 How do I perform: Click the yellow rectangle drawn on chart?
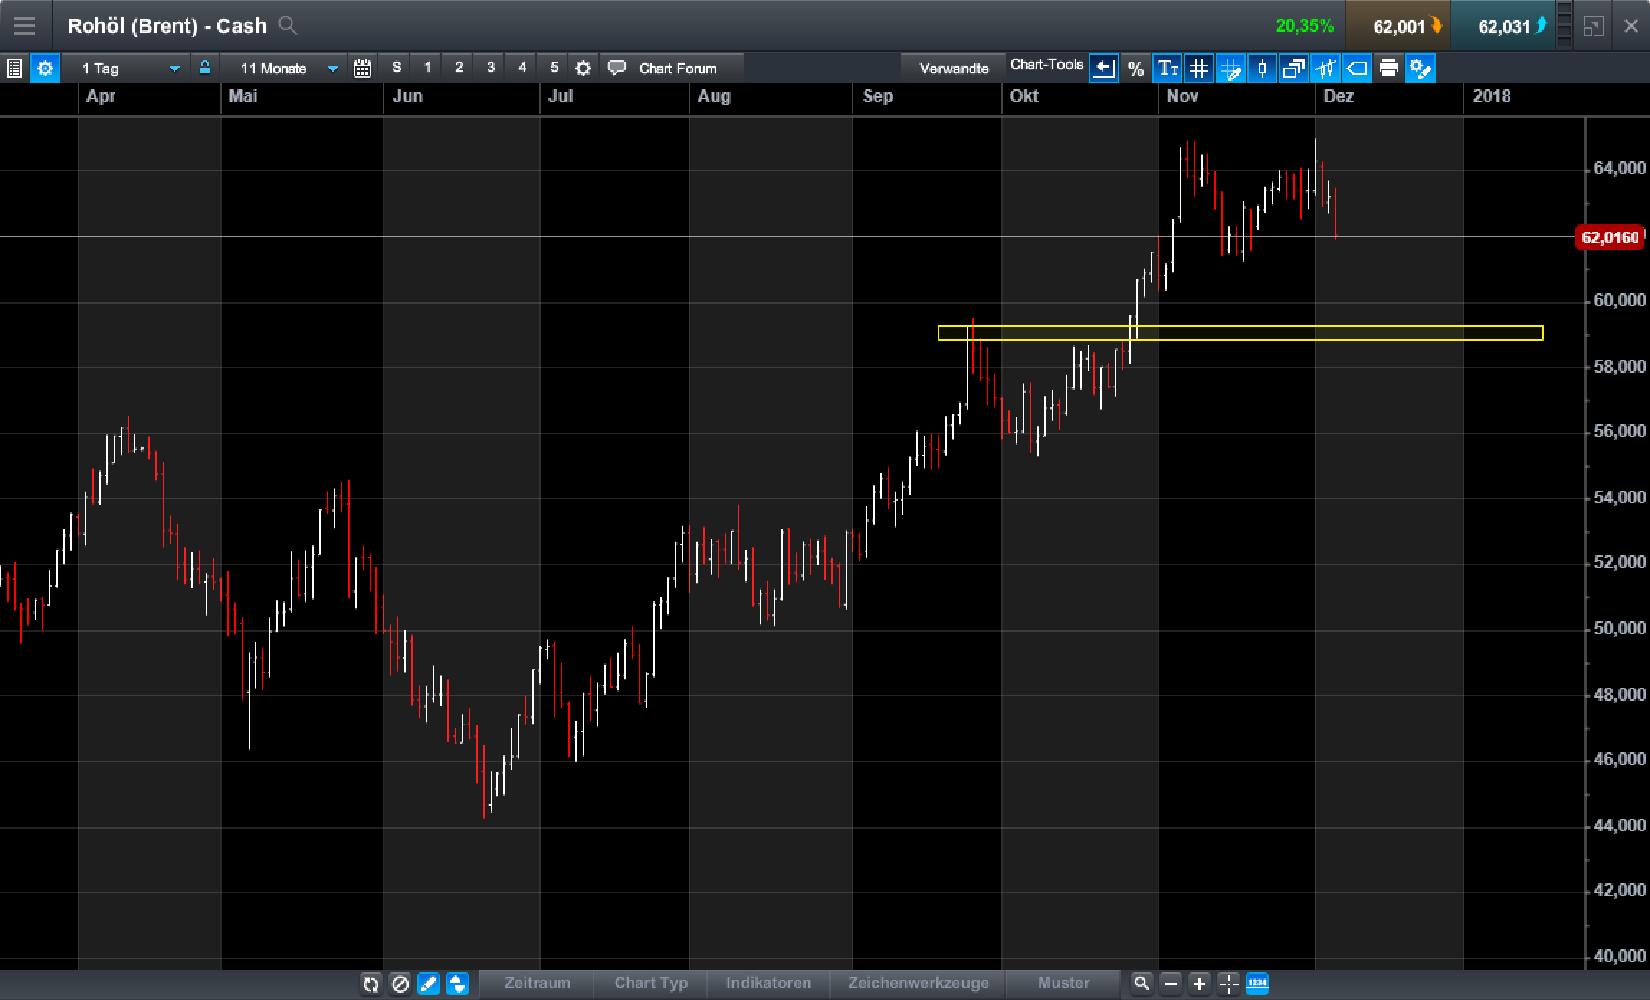[1240, 333]
